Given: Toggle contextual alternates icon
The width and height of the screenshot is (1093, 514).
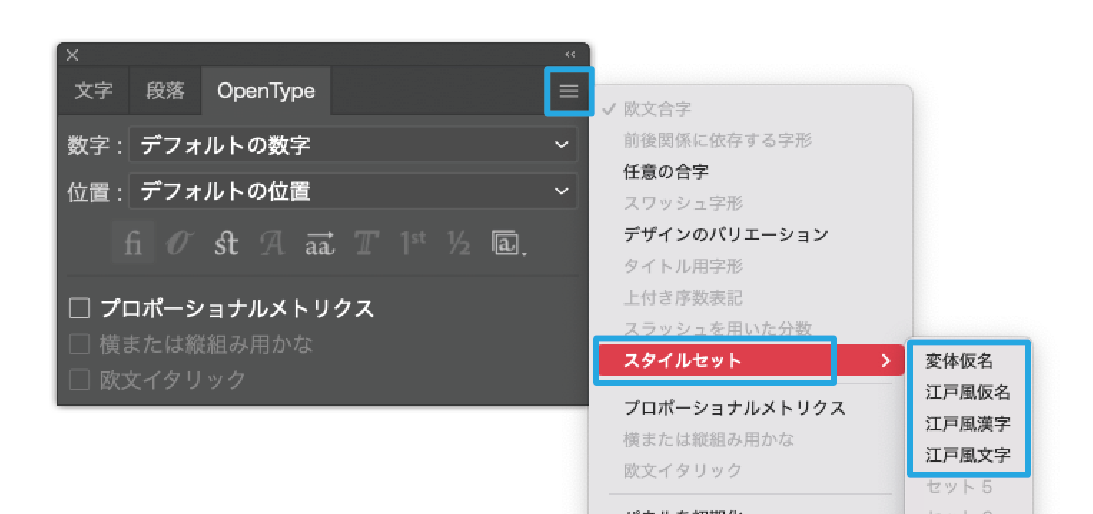Looking at the screenshot, I should (179, 243).
